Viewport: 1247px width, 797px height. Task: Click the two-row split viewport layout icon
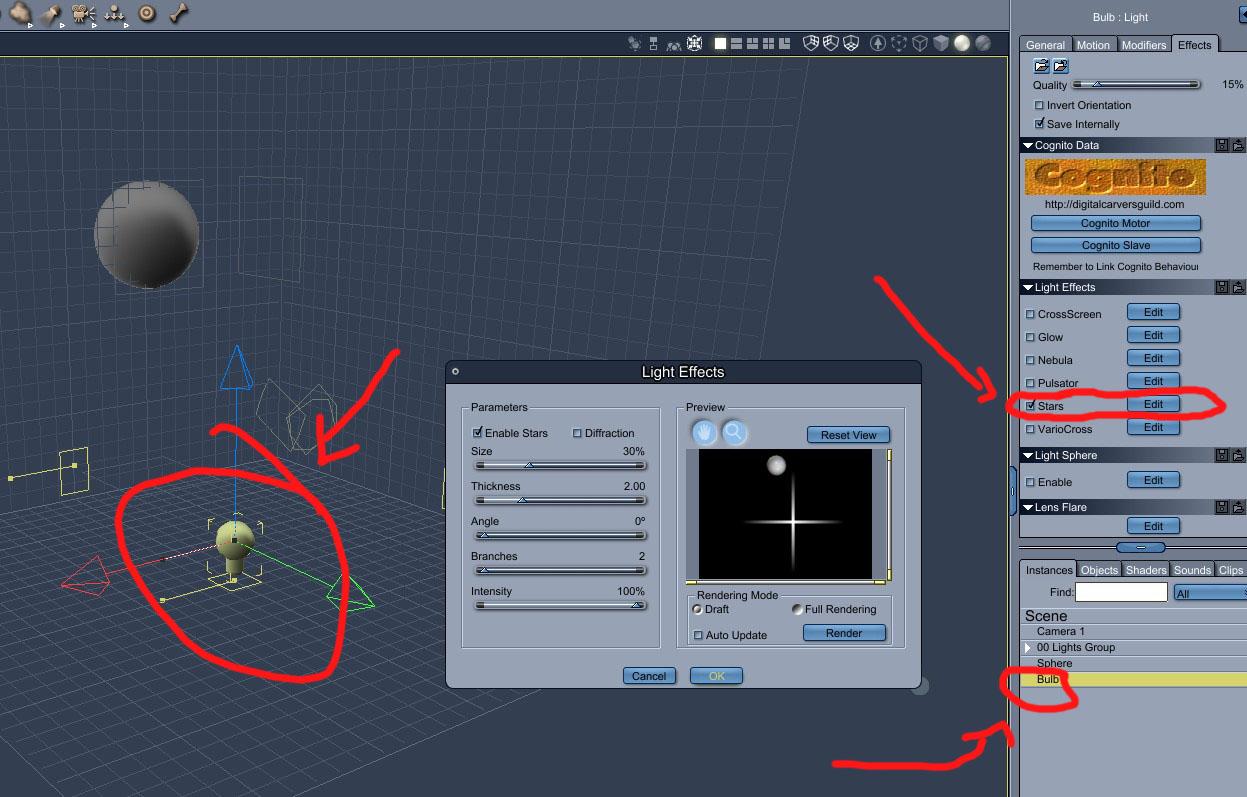coord(736,43)
